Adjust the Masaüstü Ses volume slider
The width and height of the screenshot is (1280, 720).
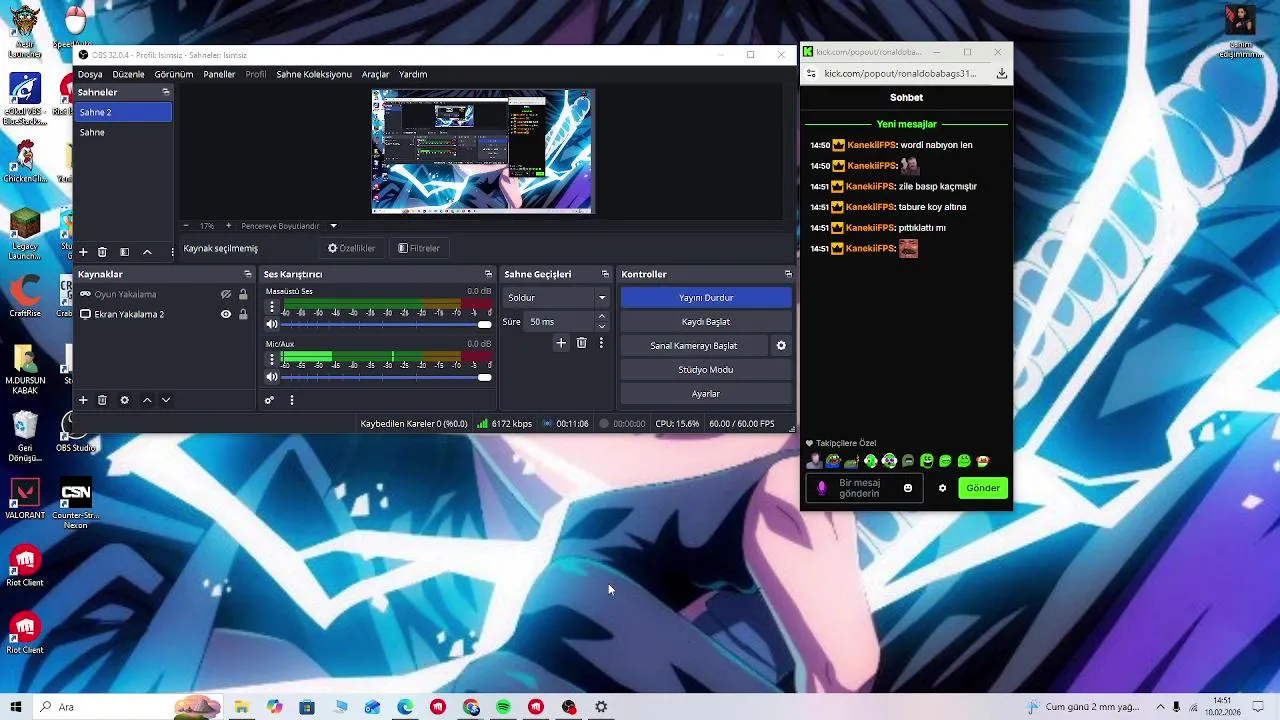point(387,324)
